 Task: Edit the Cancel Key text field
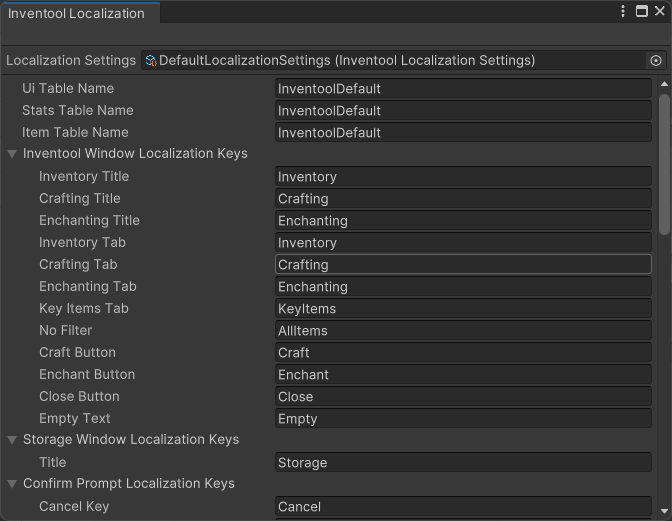tap(463, 507)
